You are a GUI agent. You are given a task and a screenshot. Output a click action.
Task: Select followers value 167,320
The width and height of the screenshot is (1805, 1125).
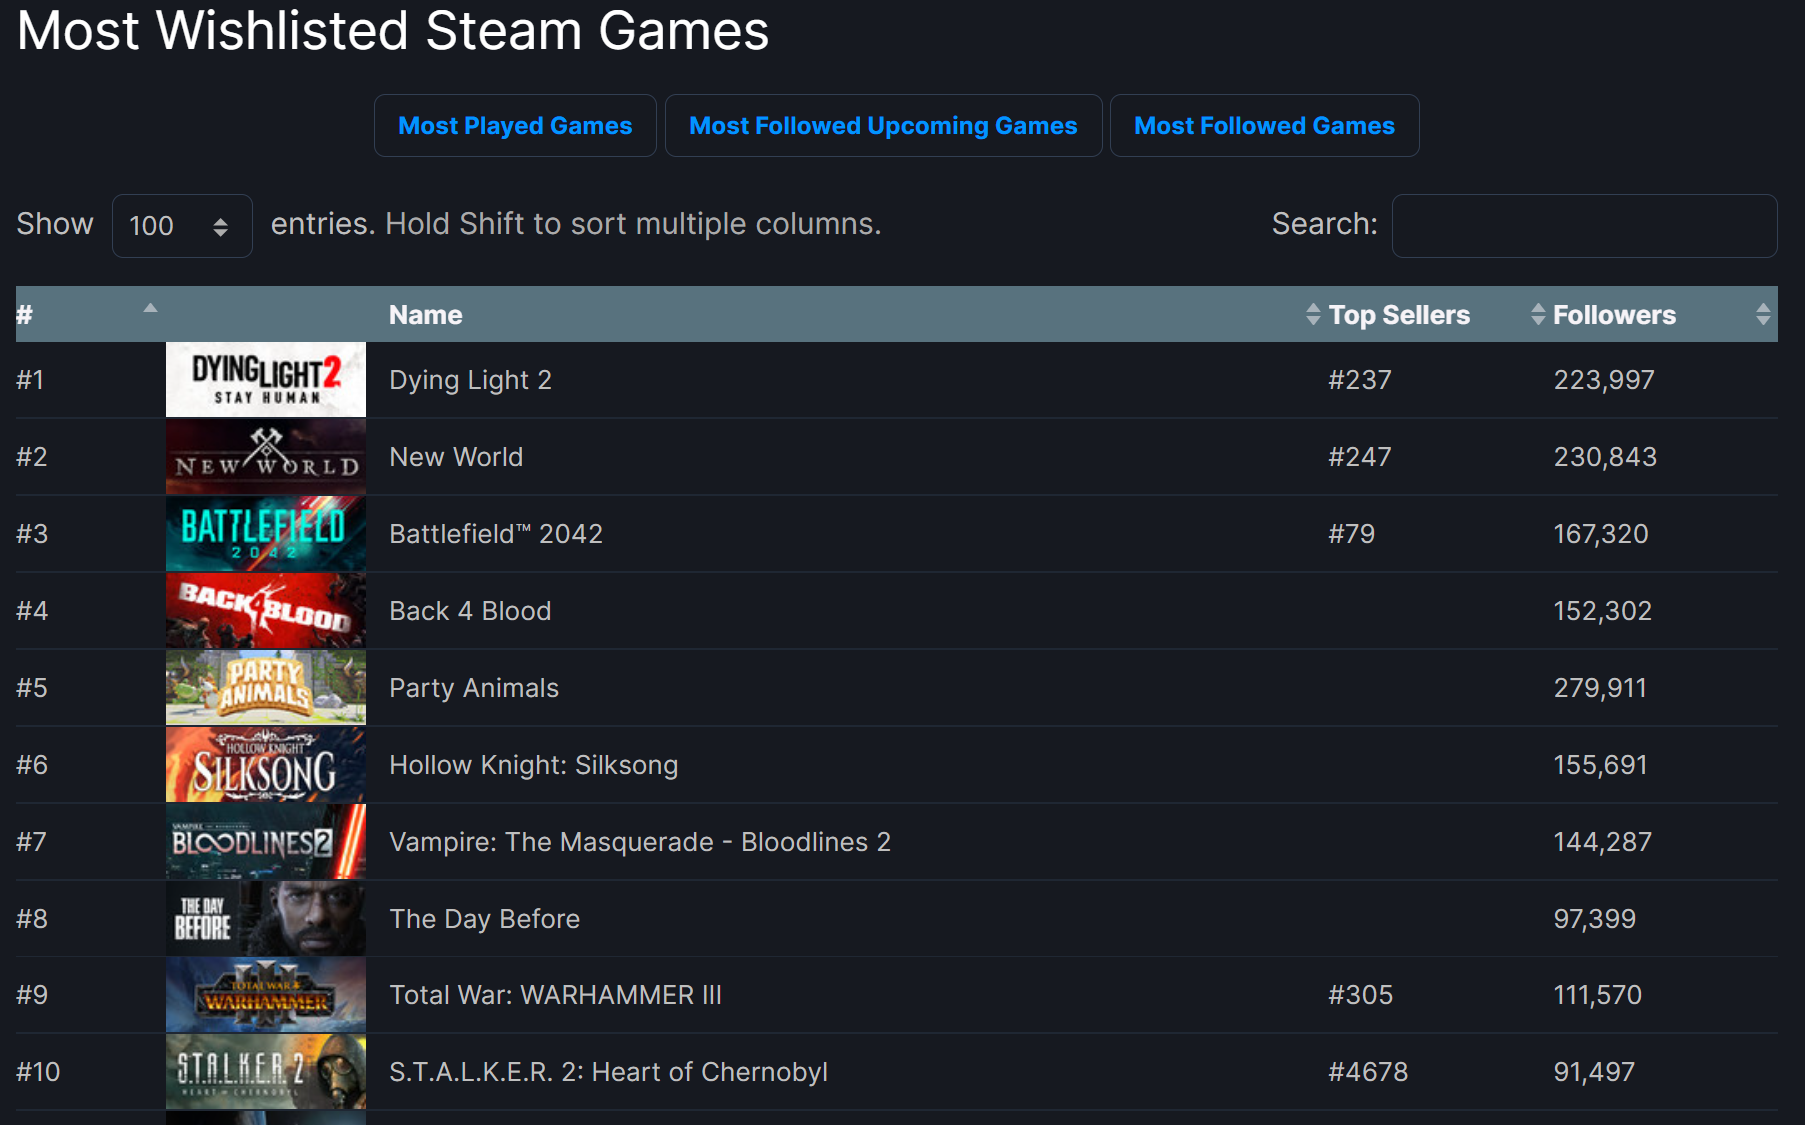pyautogui.click(x=1601, y=534)
